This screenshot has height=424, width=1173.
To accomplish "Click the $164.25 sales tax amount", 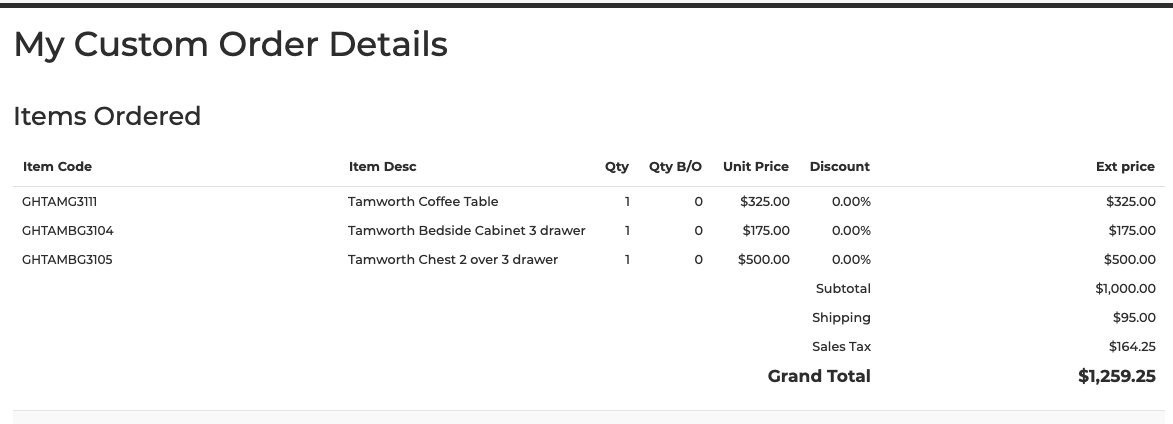I will (x=1132, y=347).
